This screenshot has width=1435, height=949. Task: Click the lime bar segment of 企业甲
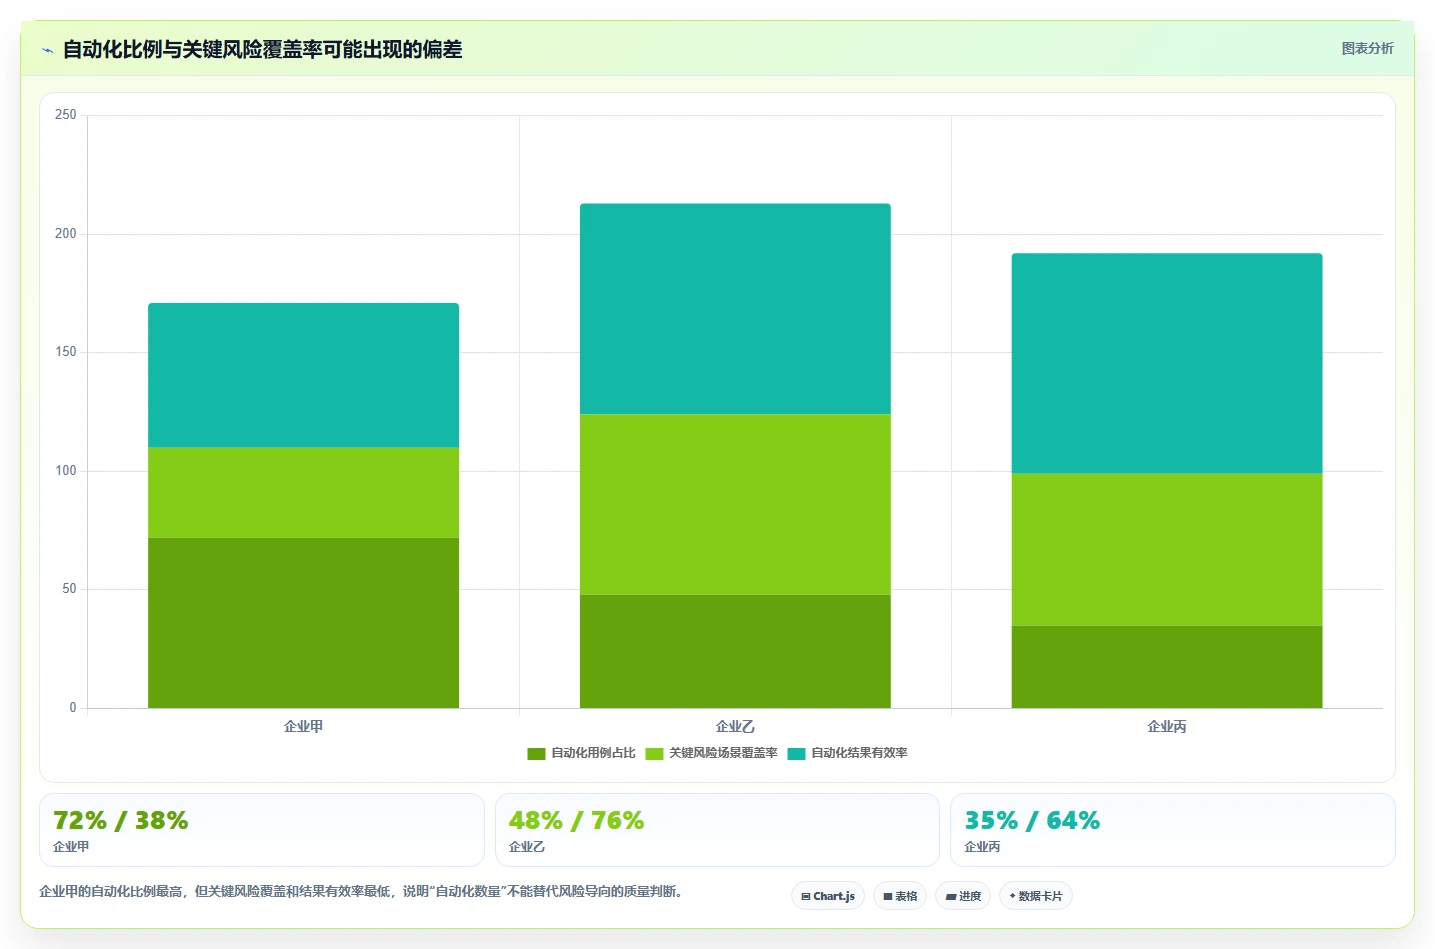point(303,493)
